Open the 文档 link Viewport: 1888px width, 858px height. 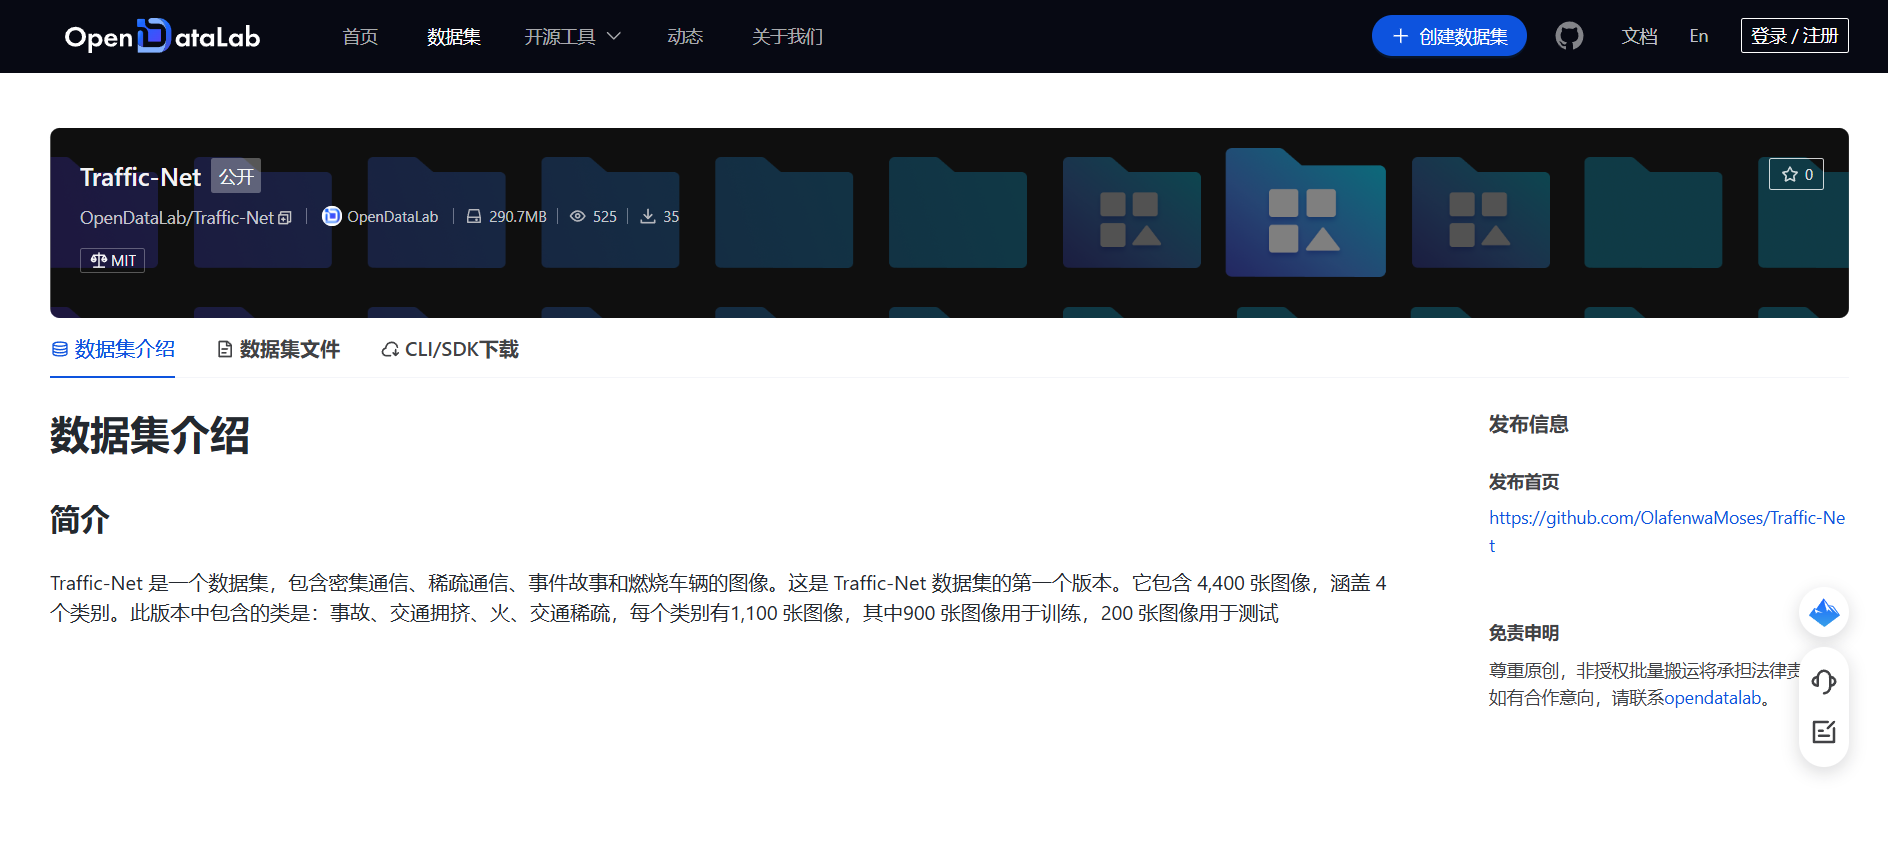click(x=1640, y=36)
